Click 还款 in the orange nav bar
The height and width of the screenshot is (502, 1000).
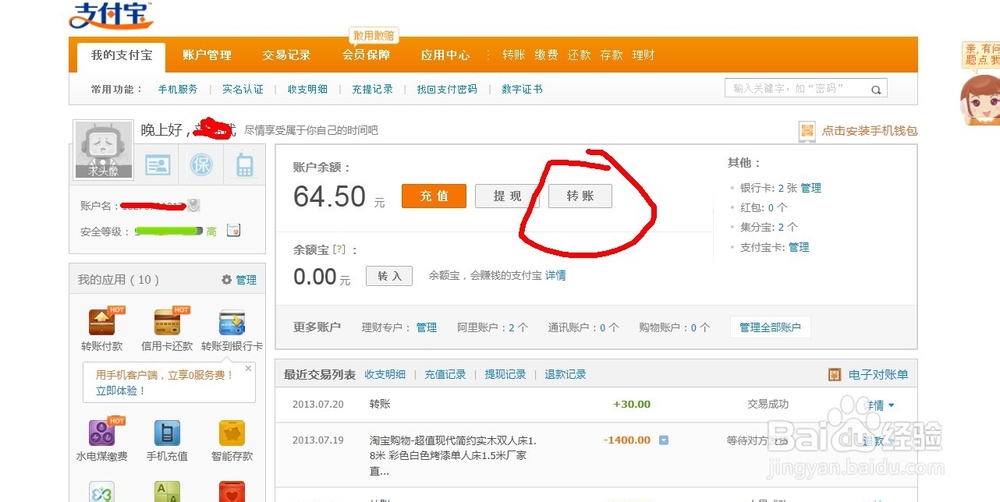[579, 55]
